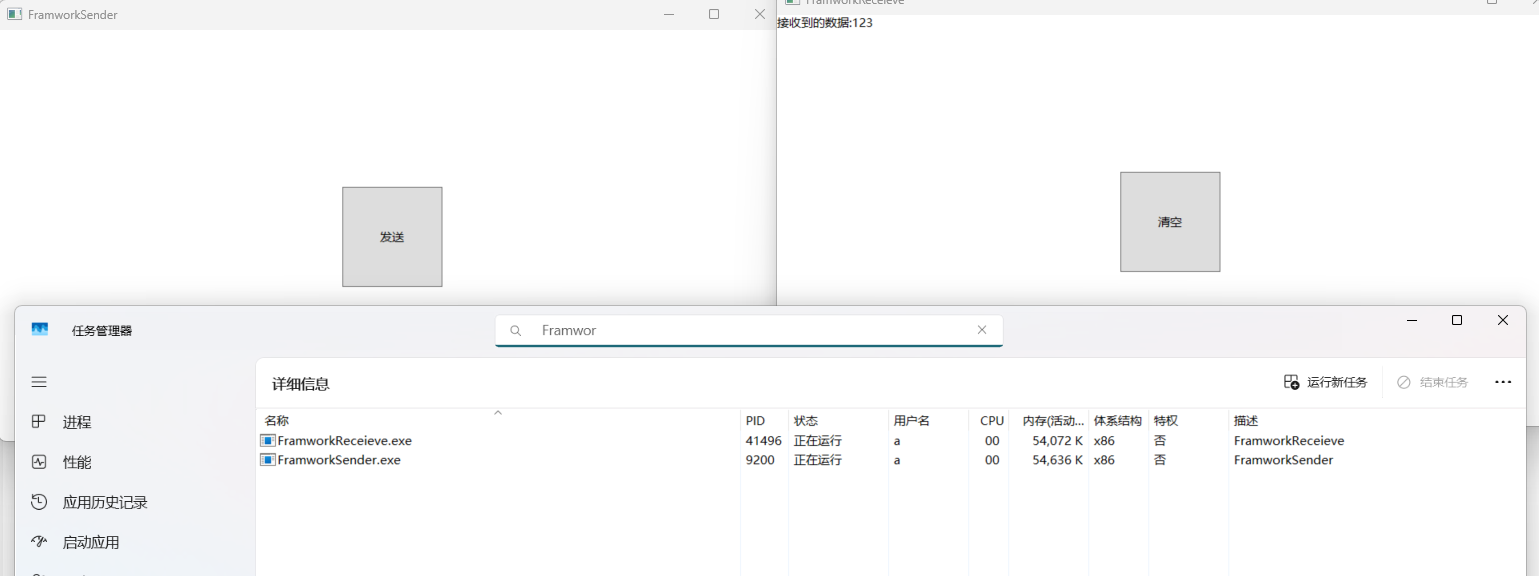This screenshot has width=1539, height=576.
Task: Focus the search field containing "Framwor"
Action: (x=750, y=330)
